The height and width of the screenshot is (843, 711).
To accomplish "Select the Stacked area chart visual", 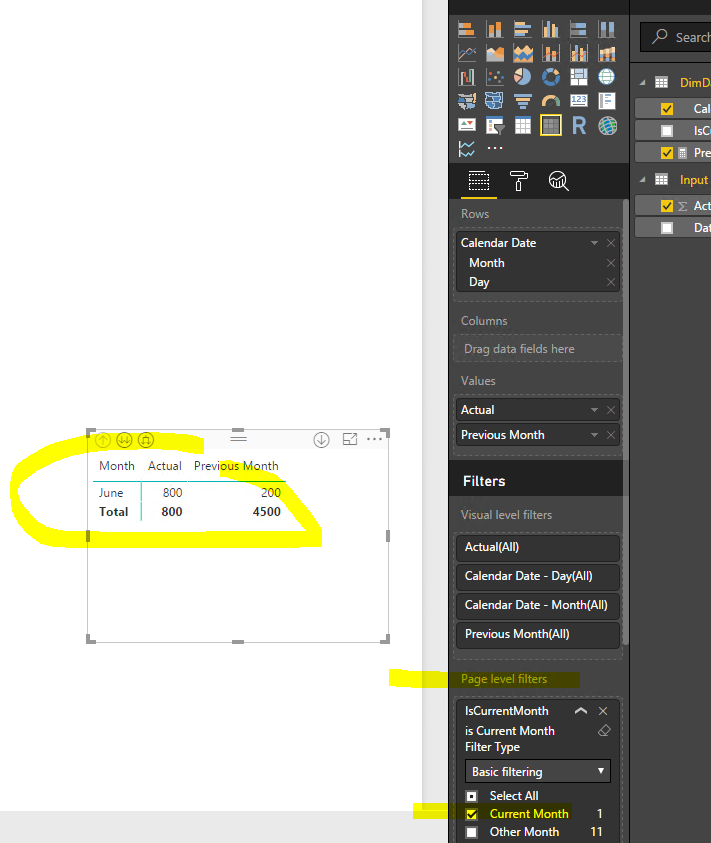I will pos(523,53).
